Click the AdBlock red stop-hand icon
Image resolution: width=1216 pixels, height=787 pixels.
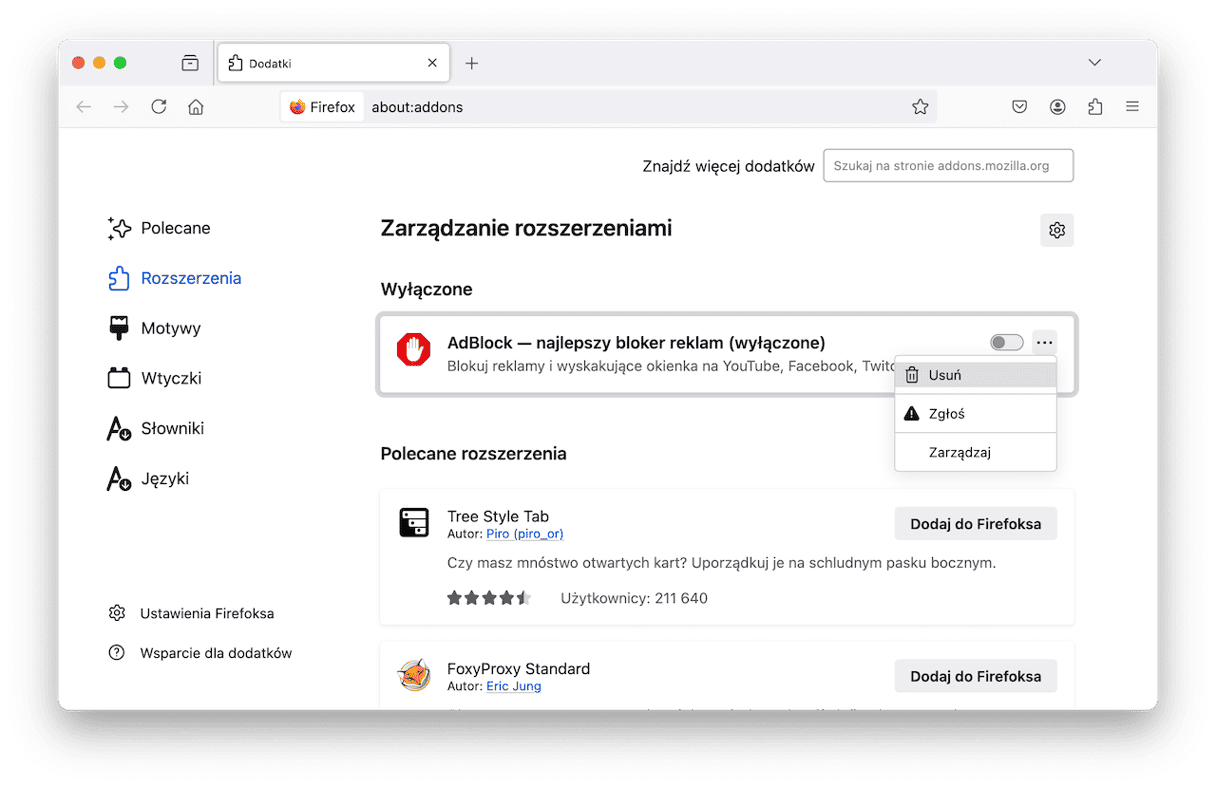point(414,349)
